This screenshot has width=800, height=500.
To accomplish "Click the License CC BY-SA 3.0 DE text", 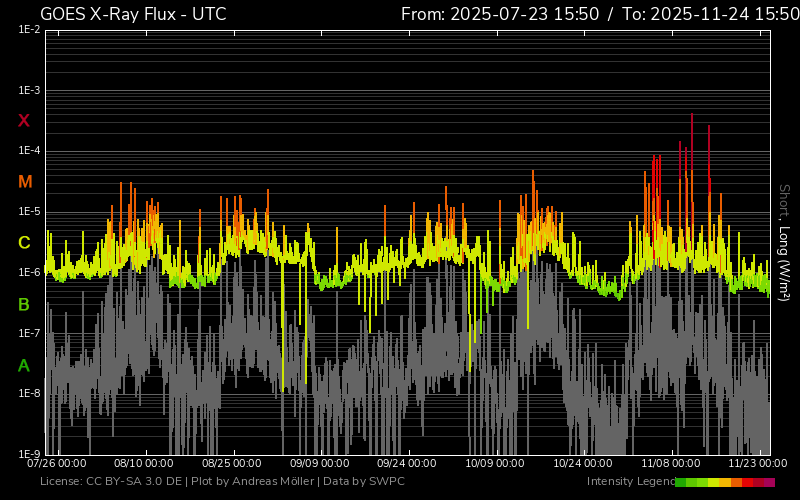I will [x=111, y=482].
